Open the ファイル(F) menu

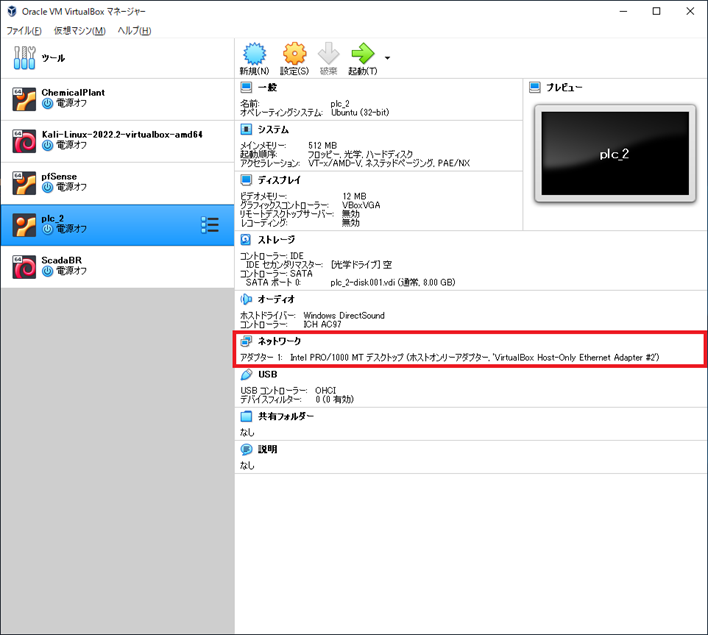[24, 31]
